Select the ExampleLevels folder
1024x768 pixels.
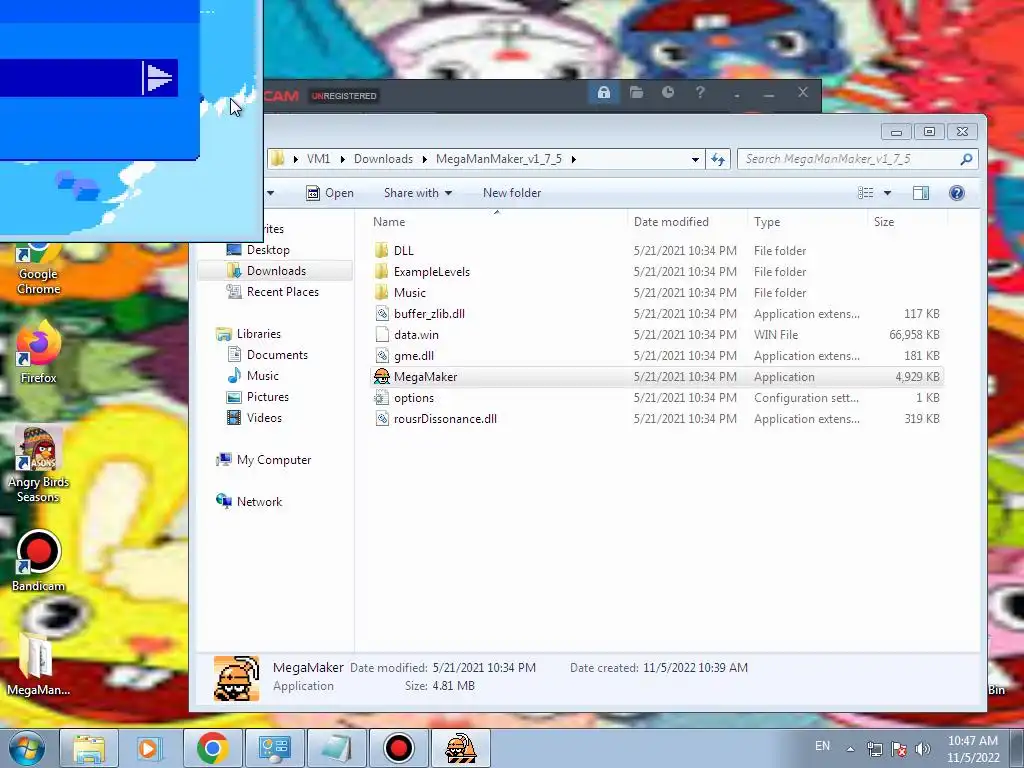click(x=431, y=272)
